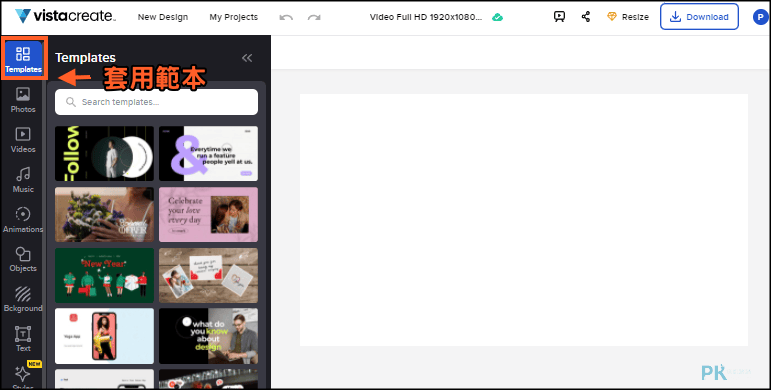Collapse the Templates panel with double chevron
The height and width of the screenshot is (390, 771).
[x=247, y=58]
